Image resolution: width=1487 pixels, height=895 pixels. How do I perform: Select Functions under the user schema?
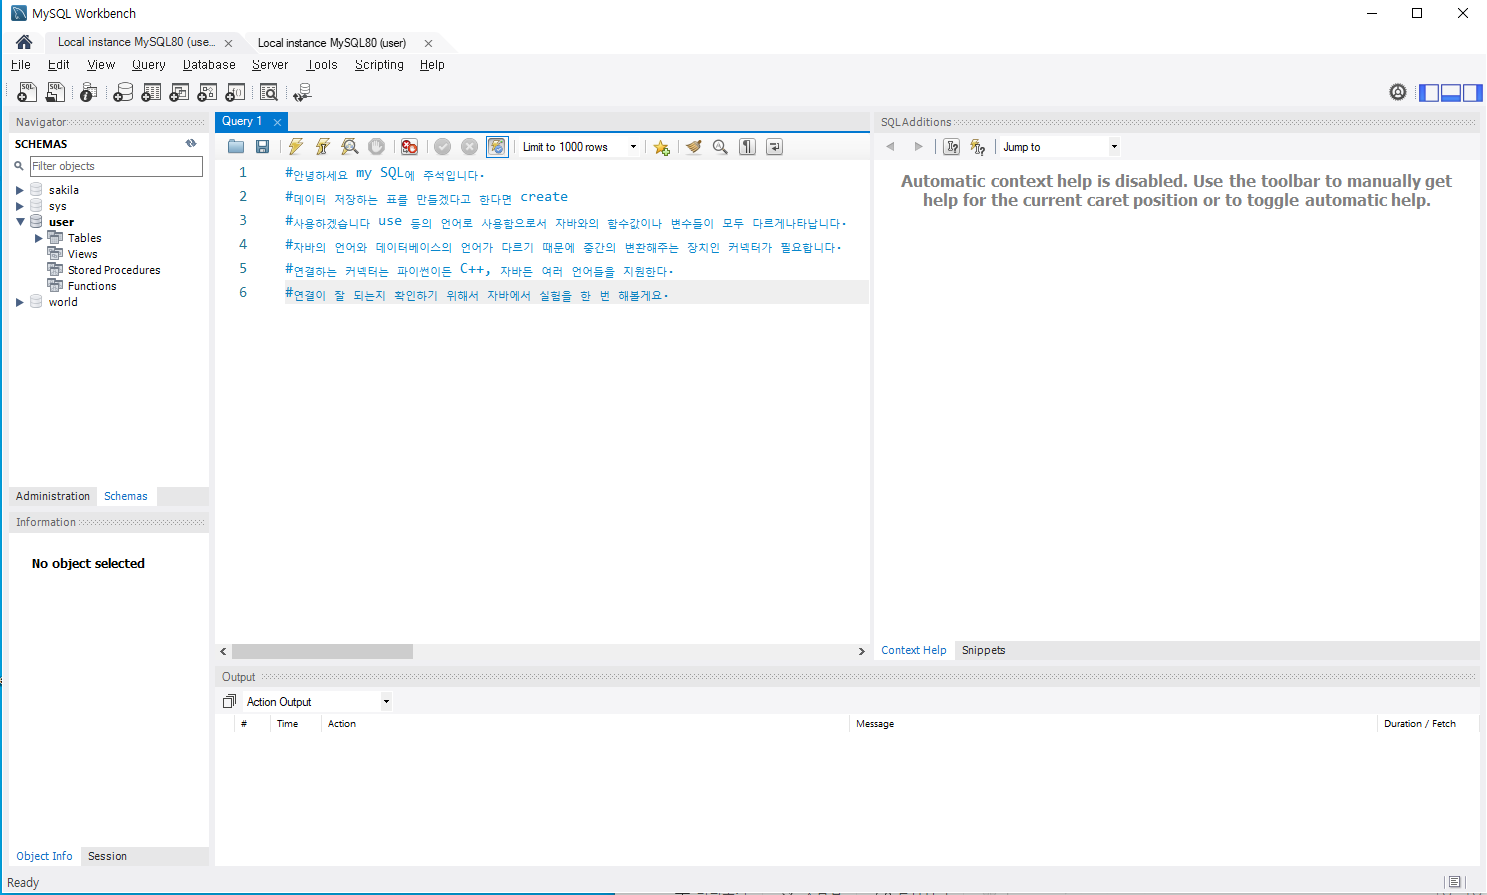[92, 286]
